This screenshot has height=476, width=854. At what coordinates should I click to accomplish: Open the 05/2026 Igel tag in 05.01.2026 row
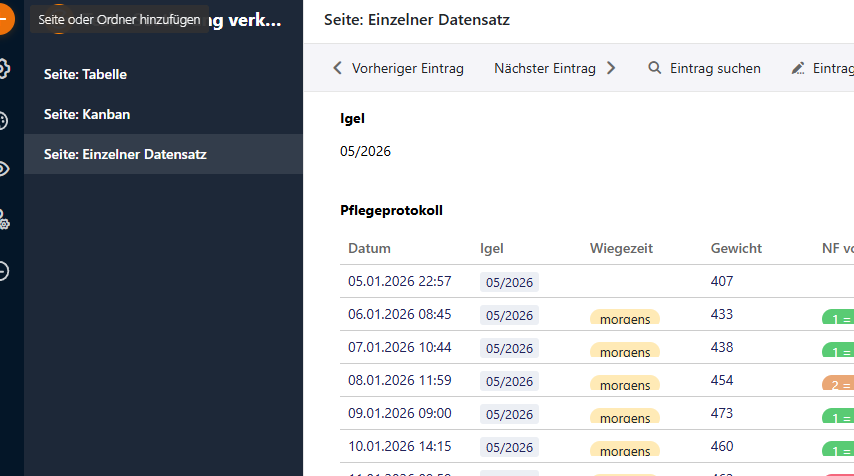(x=509, y=282)
